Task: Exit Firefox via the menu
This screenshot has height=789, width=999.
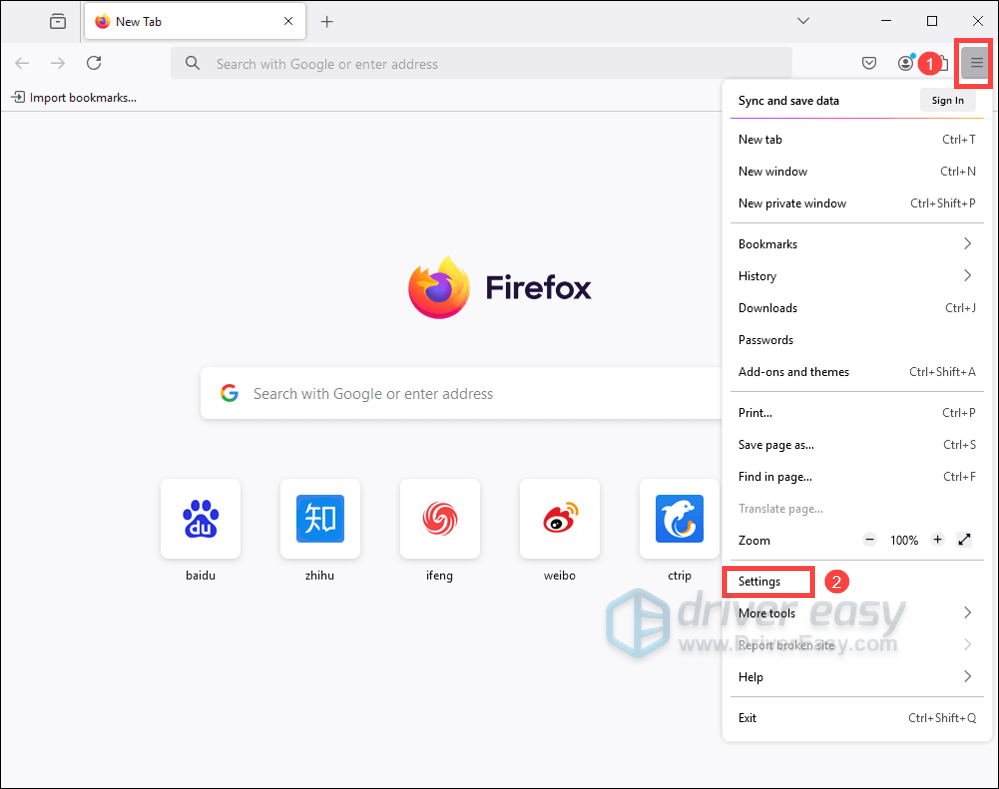Action: 857,718
